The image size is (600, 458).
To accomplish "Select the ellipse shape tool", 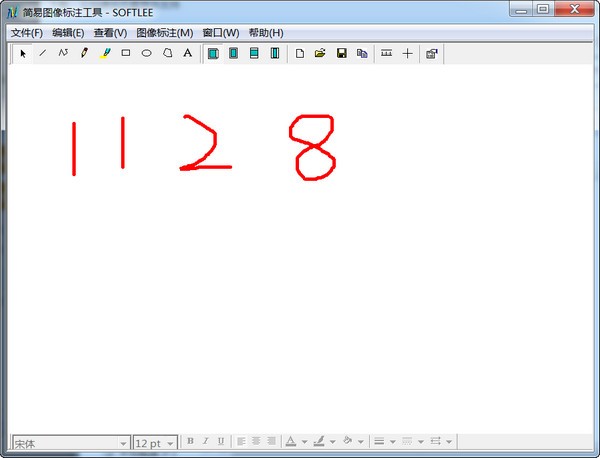I will (146, 53).
